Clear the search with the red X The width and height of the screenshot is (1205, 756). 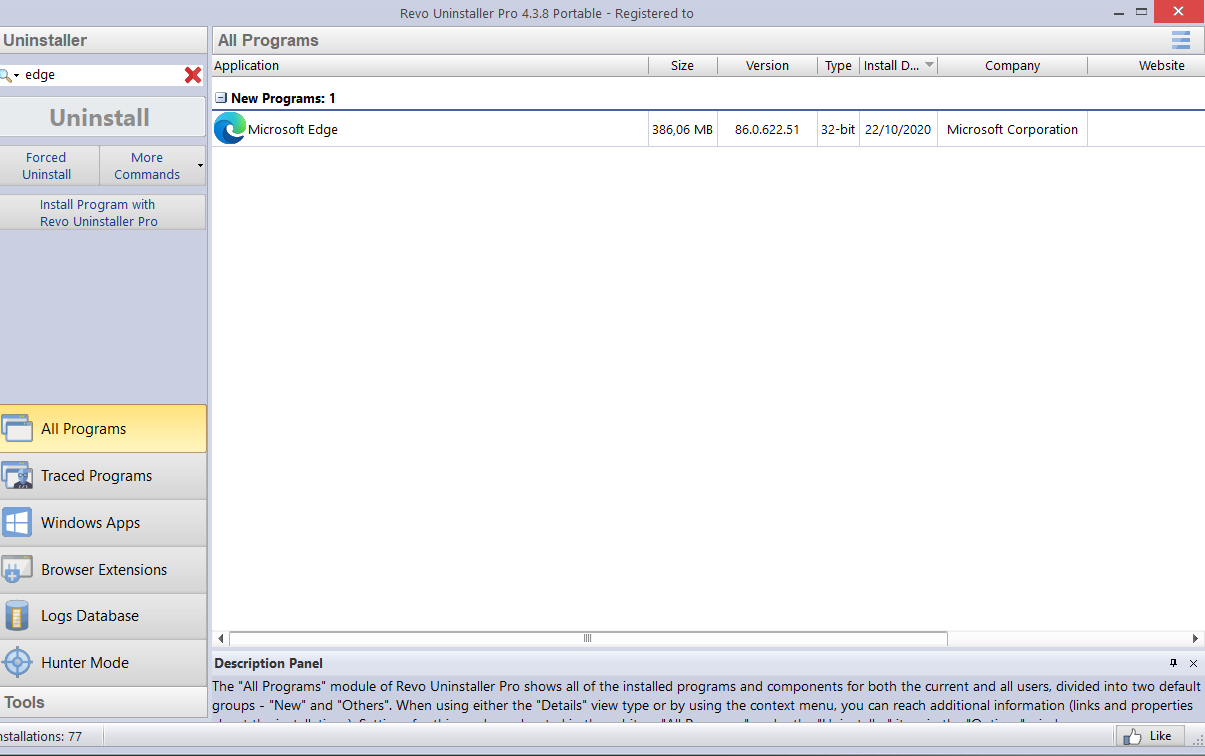(x=193, y=75)
